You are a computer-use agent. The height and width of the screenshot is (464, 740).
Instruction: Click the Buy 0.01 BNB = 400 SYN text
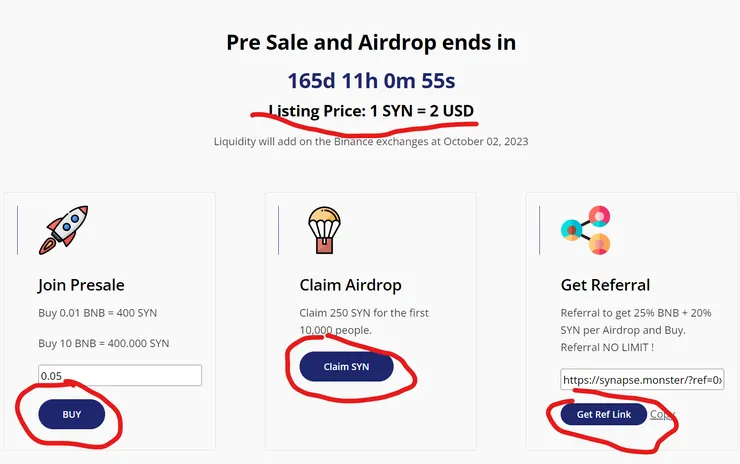(x=98, y=313)
